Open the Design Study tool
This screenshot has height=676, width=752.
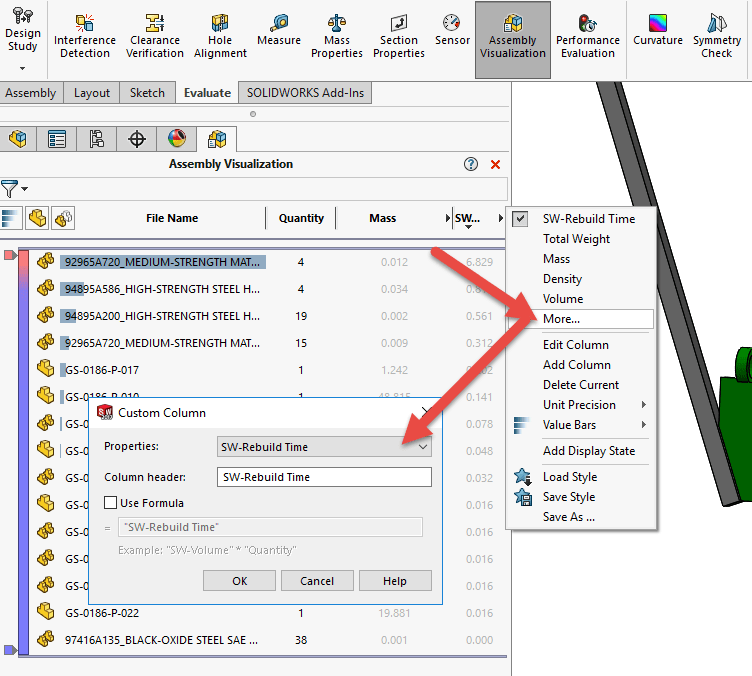[x=23, y=31]
